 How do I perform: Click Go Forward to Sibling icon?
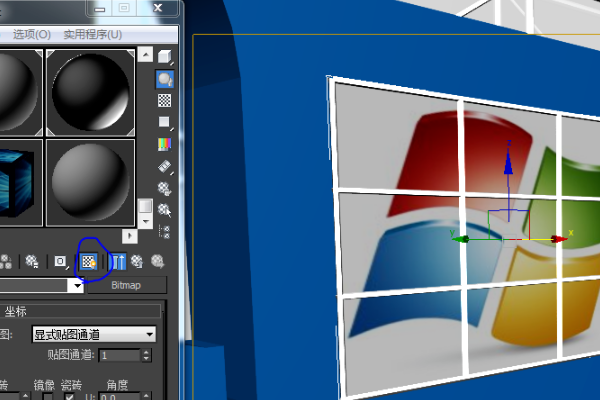click(x=158, y=261)
